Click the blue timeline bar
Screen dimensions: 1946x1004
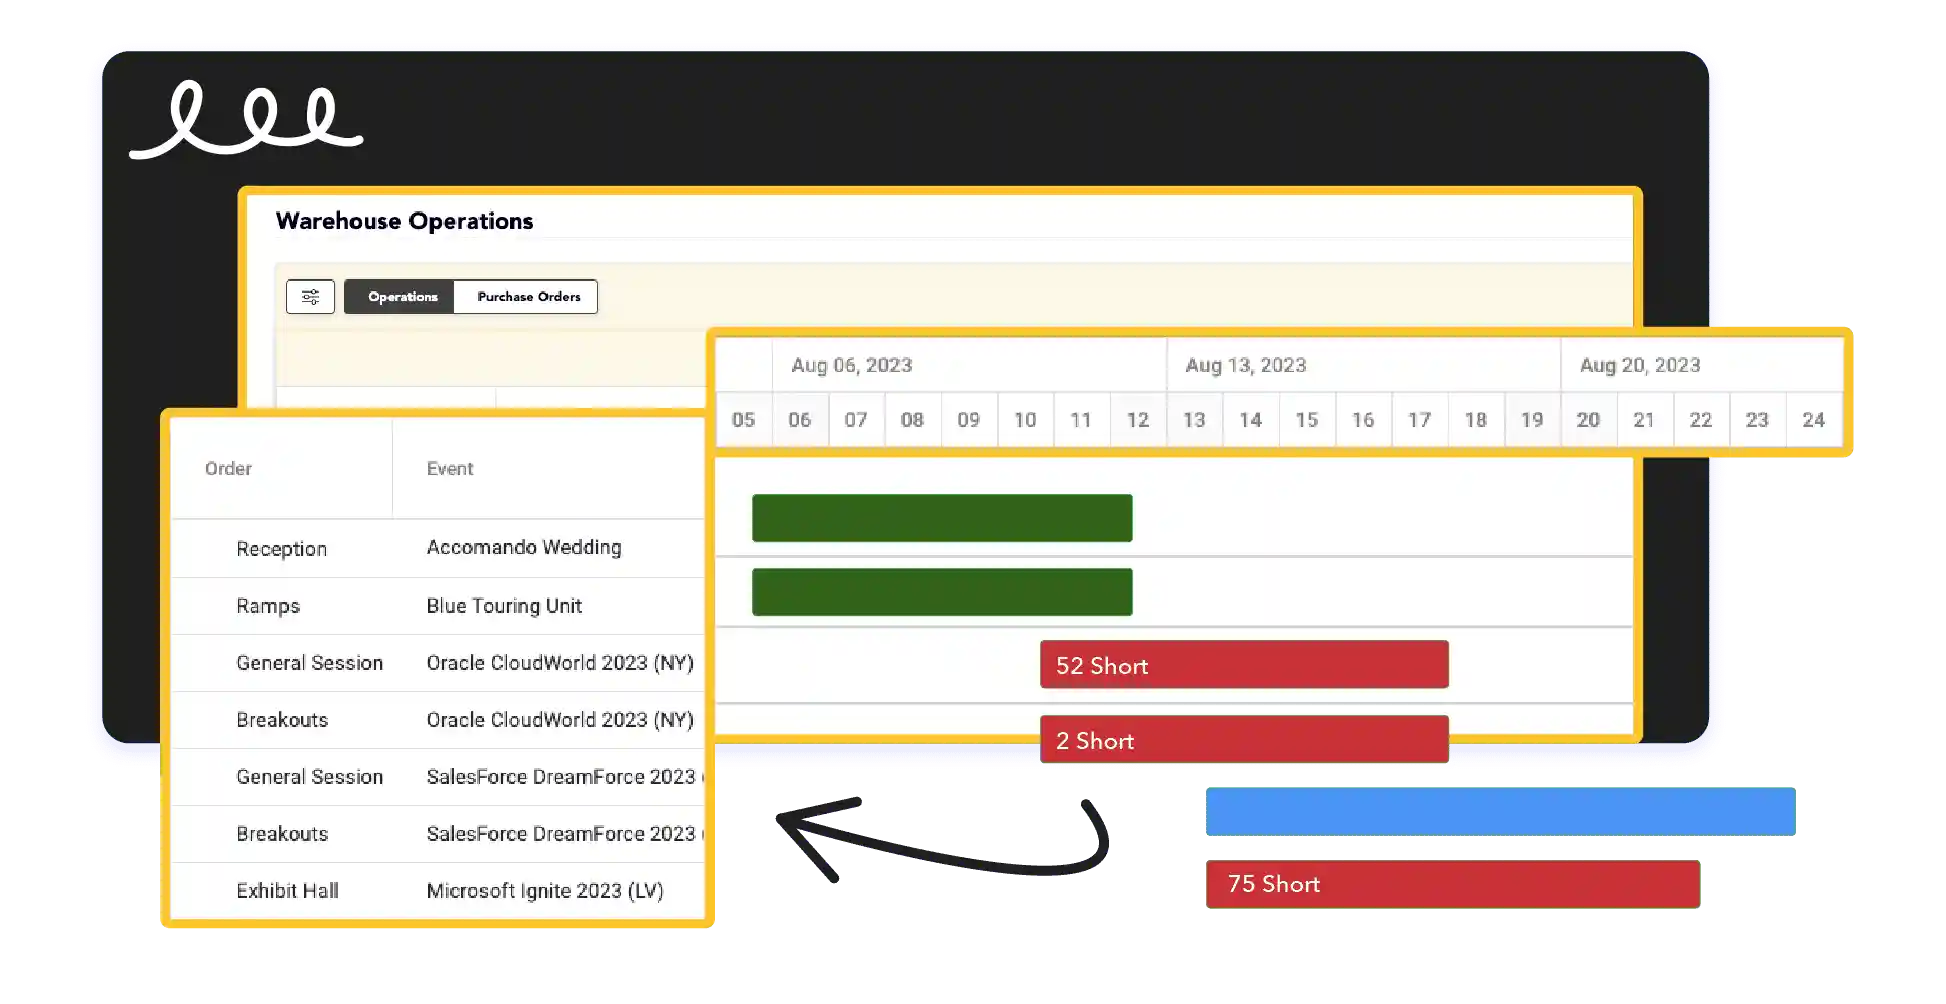[x=1498, y=812]
